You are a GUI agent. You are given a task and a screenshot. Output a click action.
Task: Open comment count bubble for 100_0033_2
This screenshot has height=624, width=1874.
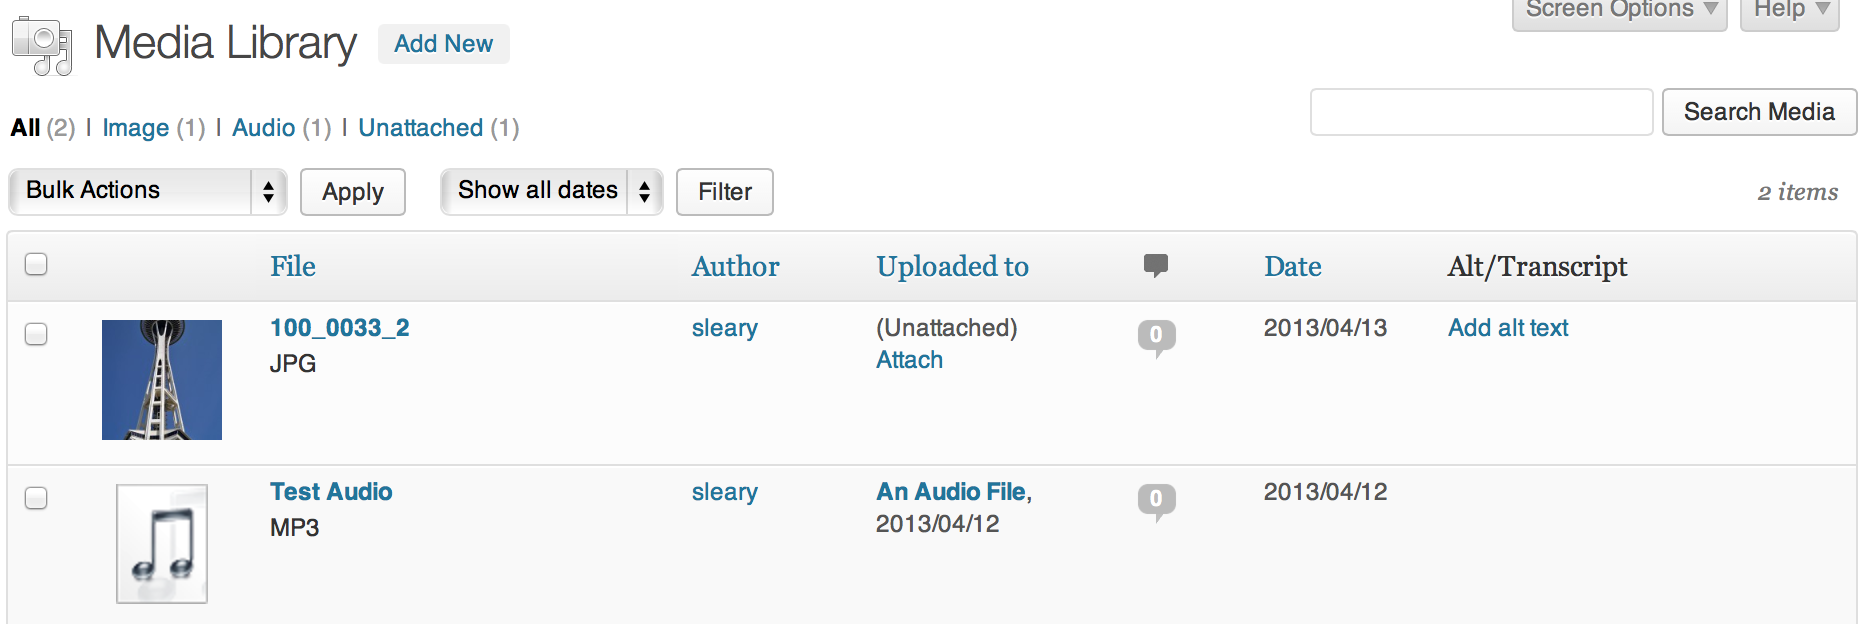(x=1156, y=337)
